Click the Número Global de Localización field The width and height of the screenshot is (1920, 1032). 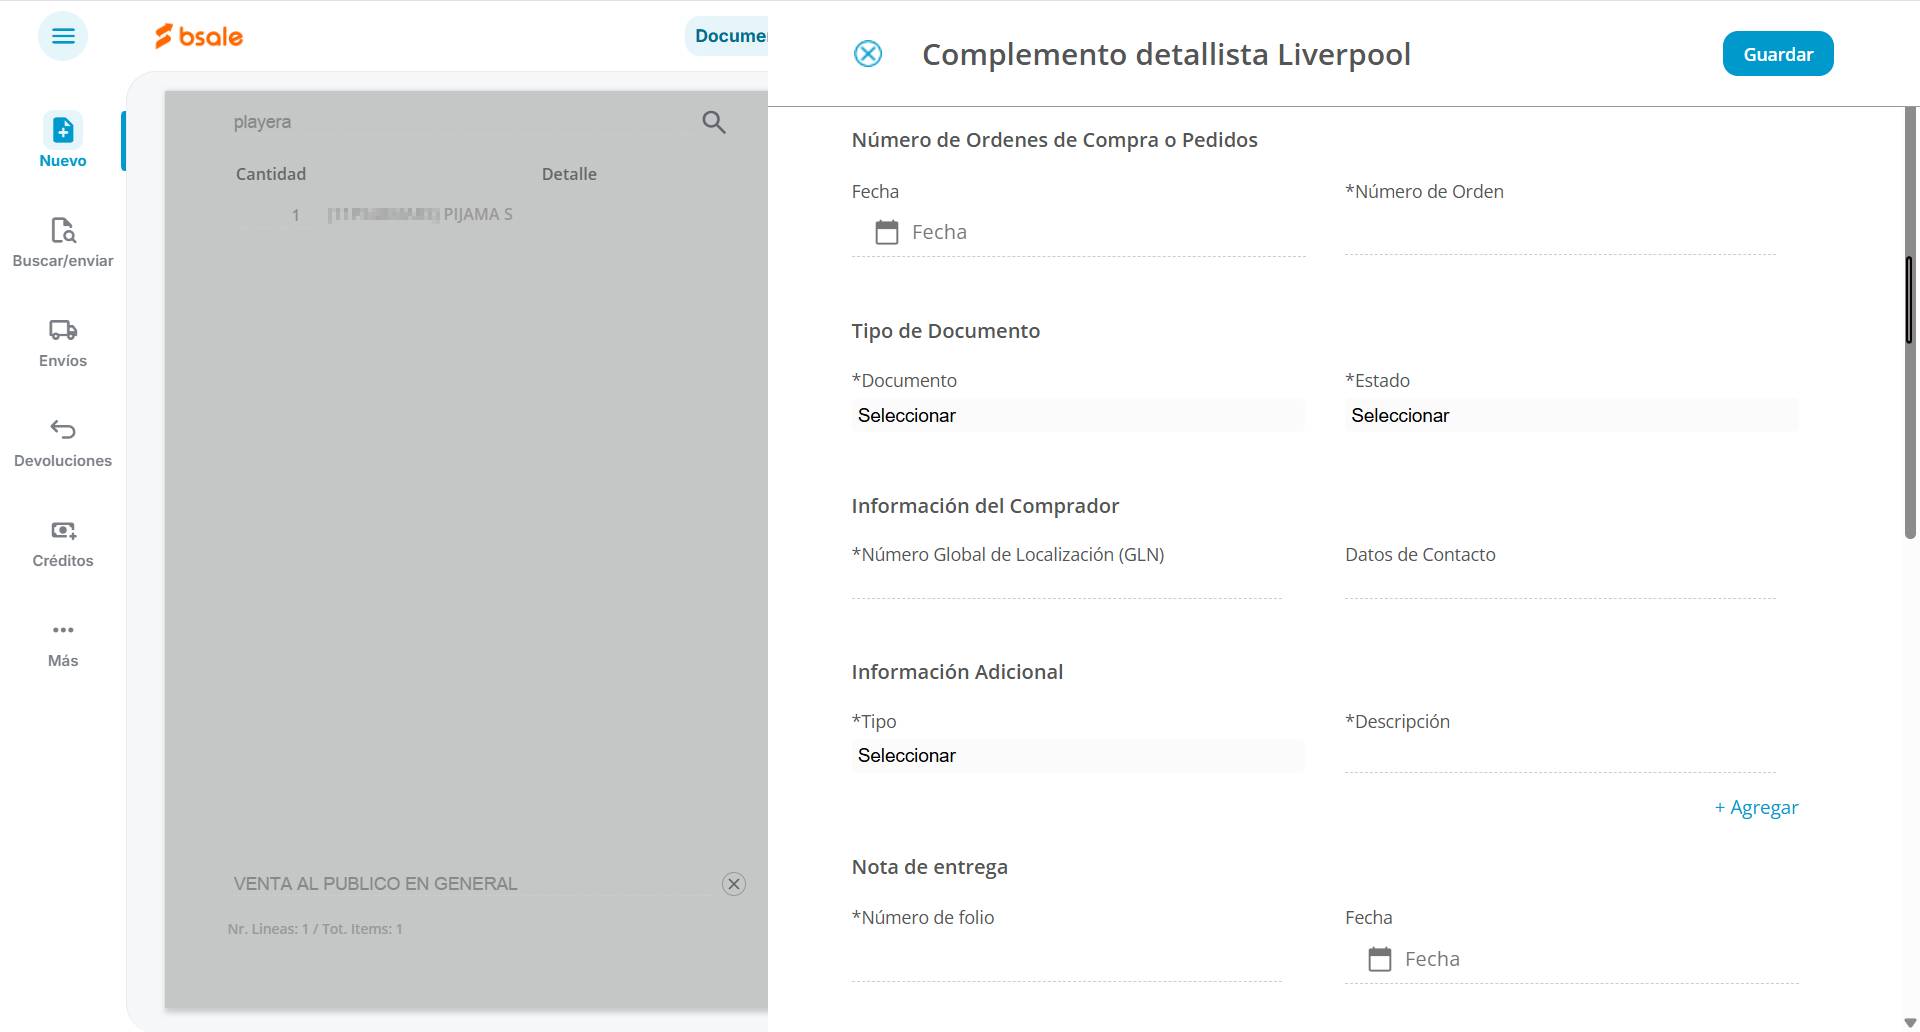click(x=1067, y=580)
